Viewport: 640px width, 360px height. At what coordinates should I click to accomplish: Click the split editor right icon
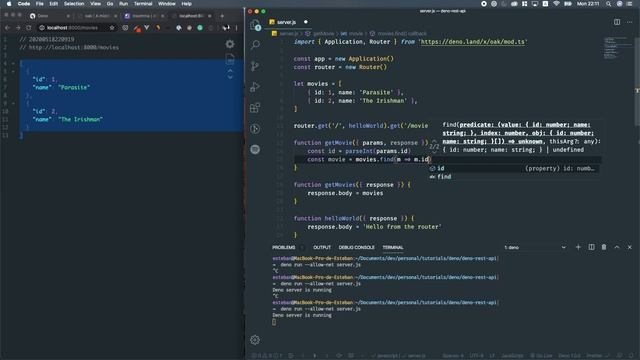[x=617, y=22]
